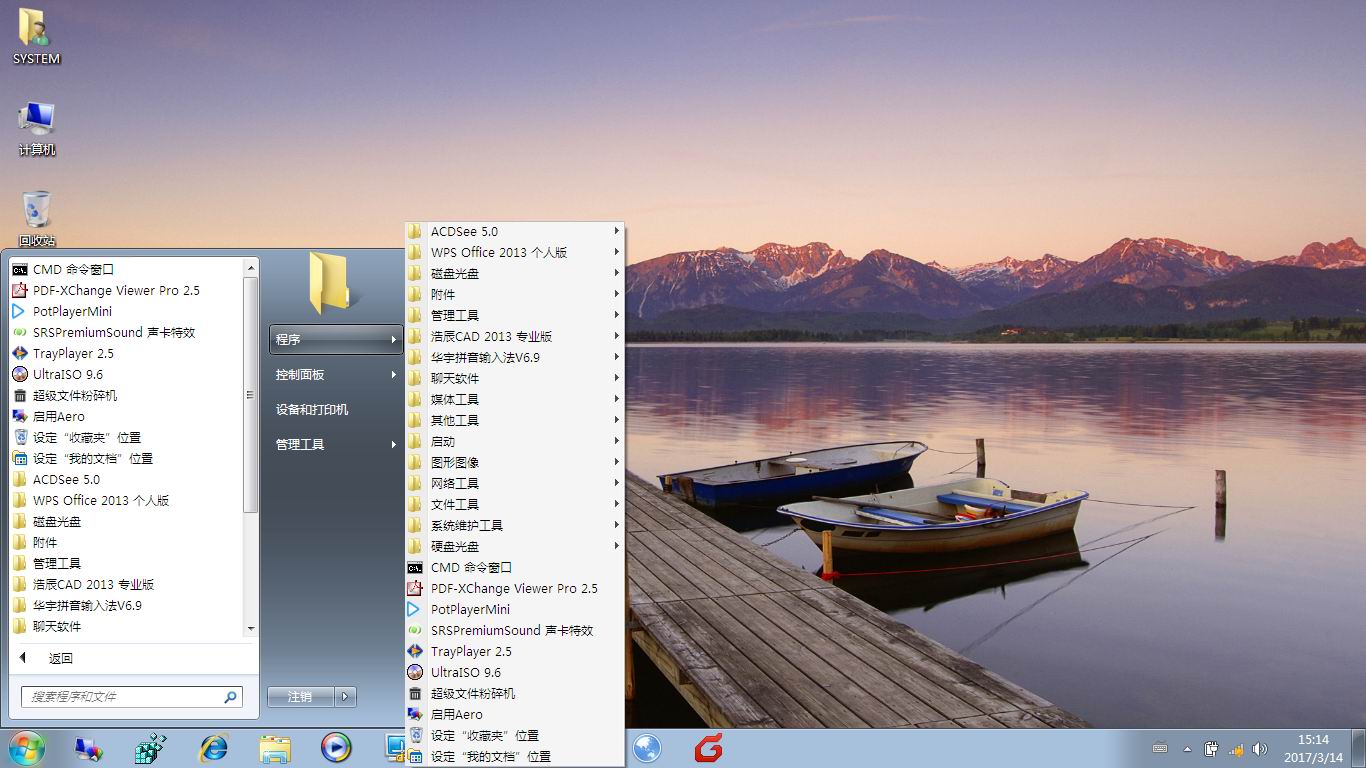1366x768 pixels.
Task: Open the file explorer taskbar icon
Action: coord(274,748)
